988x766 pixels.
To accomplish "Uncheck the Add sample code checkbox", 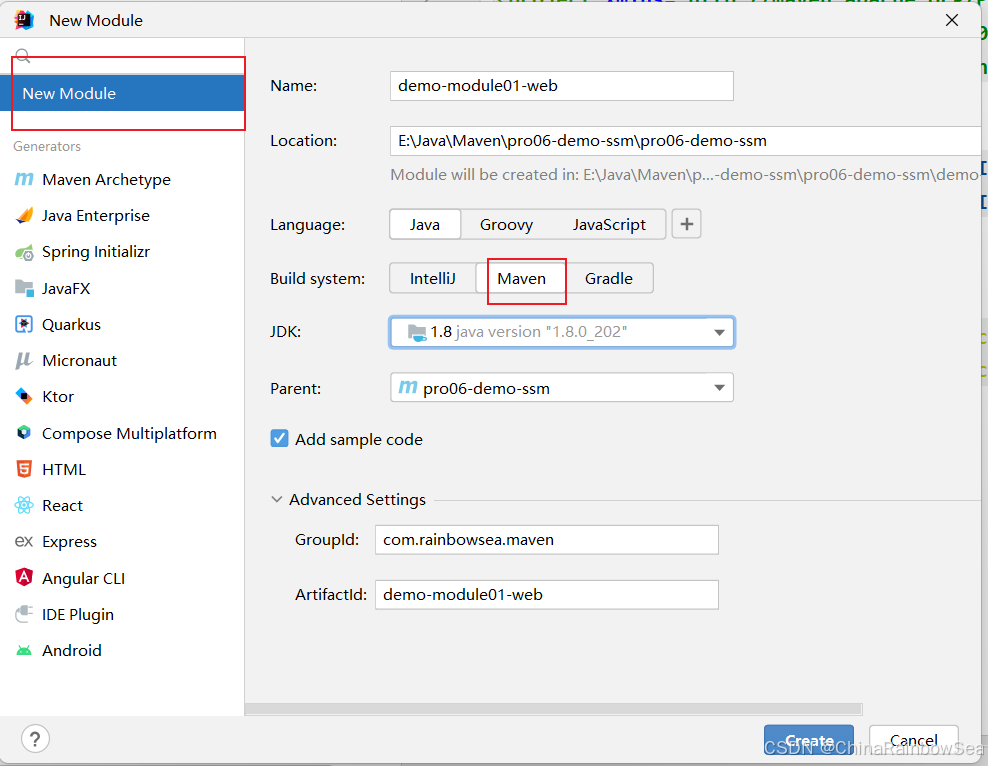I will [279, 438].
